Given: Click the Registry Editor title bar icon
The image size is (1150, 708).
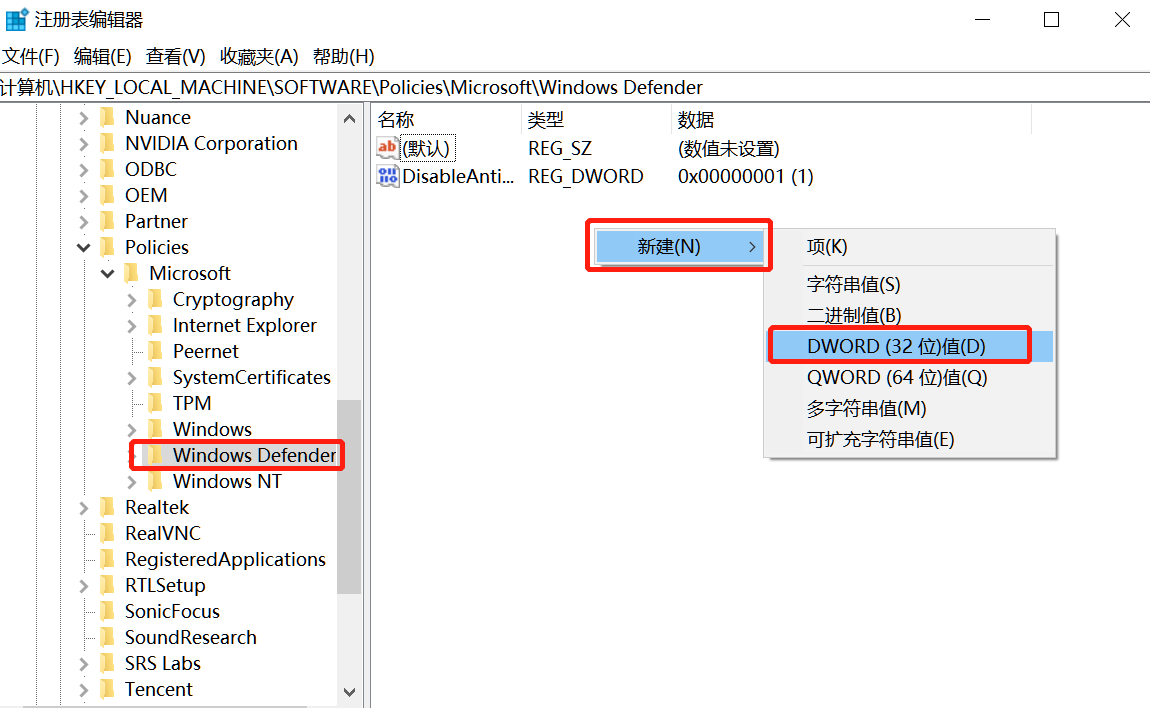Looking at the screenshot, I should 17,18.
